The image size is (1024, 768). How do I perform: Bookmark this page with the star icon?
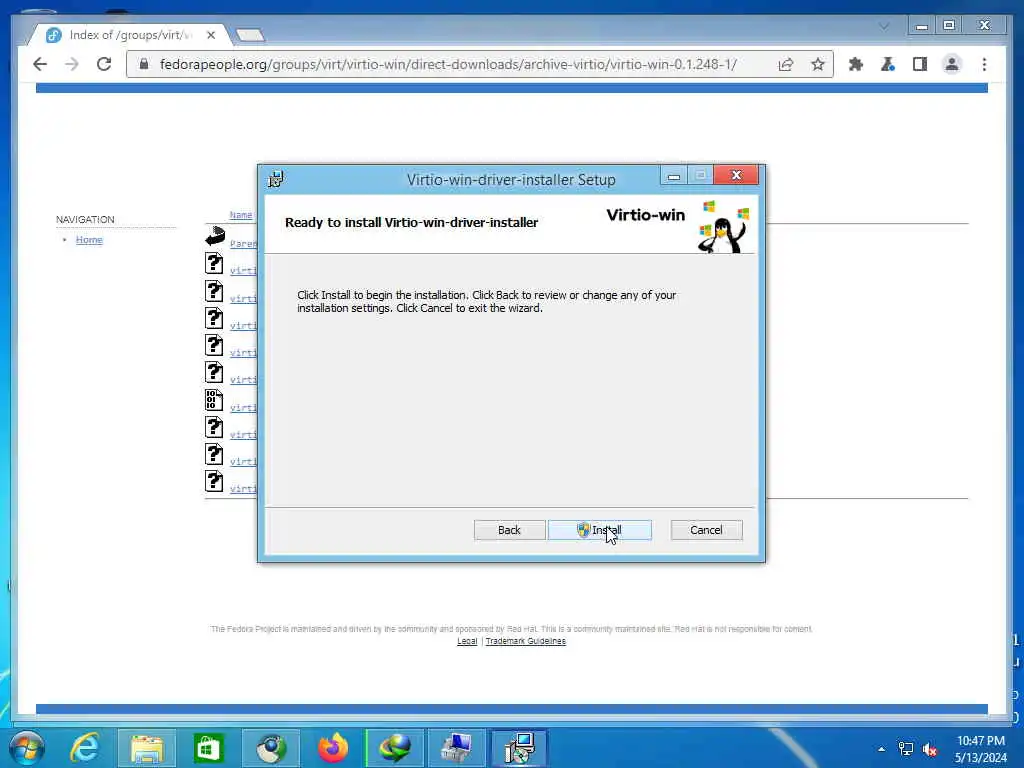click(818, 64)
